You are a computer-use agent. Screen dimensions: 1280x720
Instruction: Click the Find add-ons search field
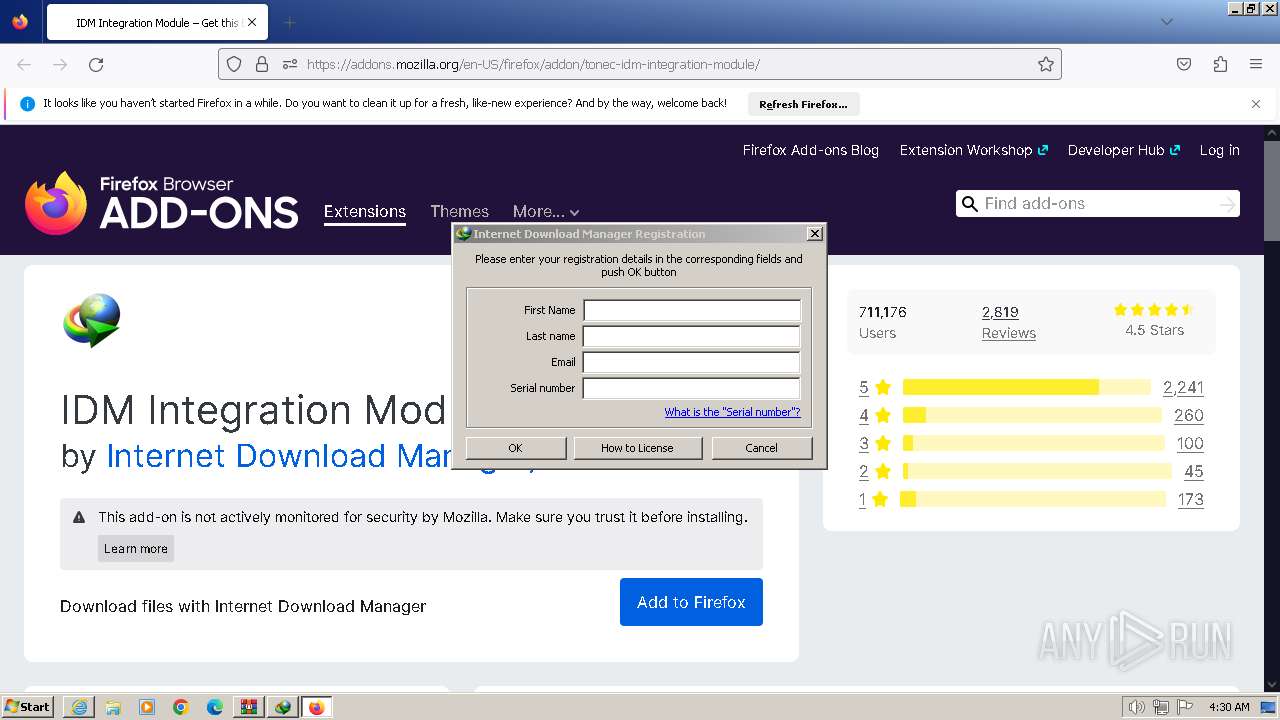coord(1098,204)
